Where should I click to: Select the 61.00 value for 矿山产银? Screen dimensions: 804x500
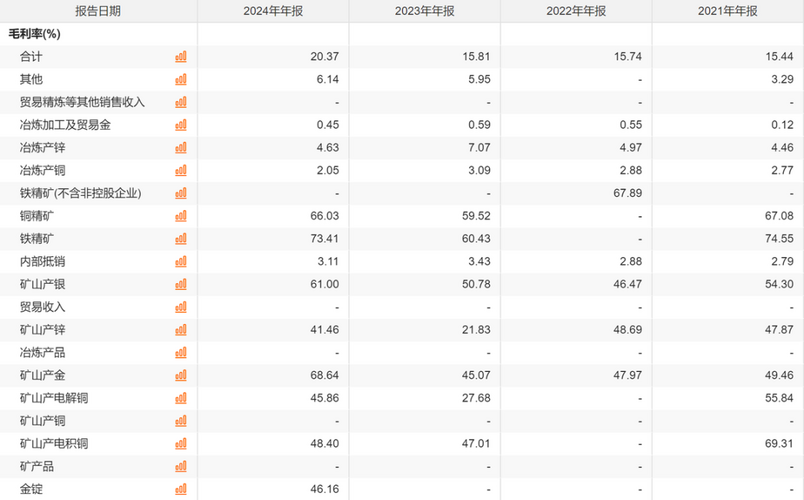325,284
